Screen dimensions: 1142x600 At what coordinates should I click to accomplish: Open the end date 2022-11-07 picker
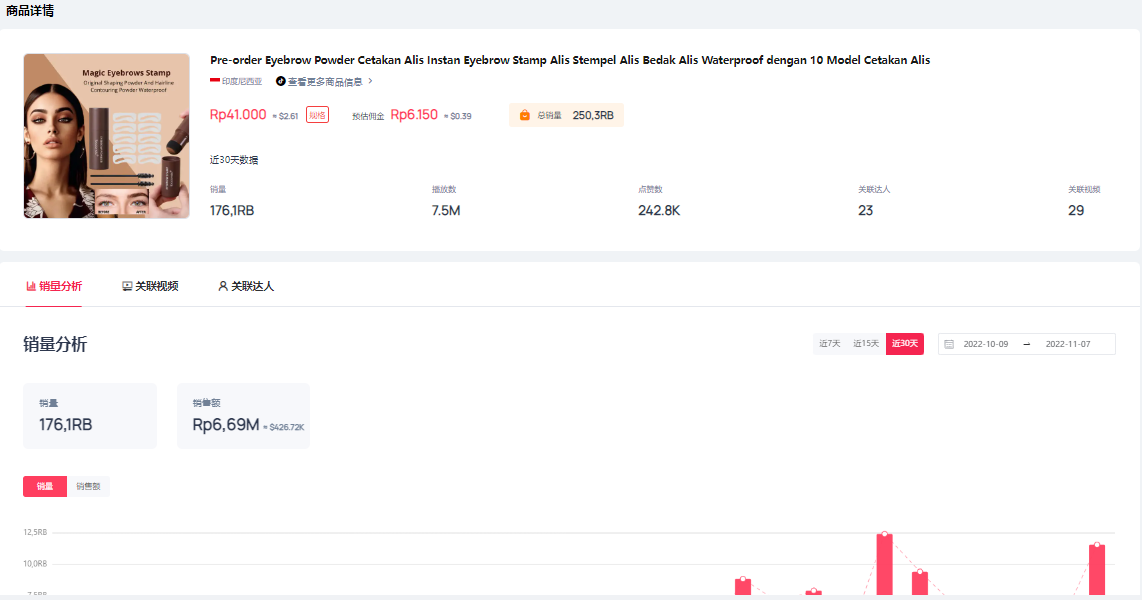click(1067, 344)
